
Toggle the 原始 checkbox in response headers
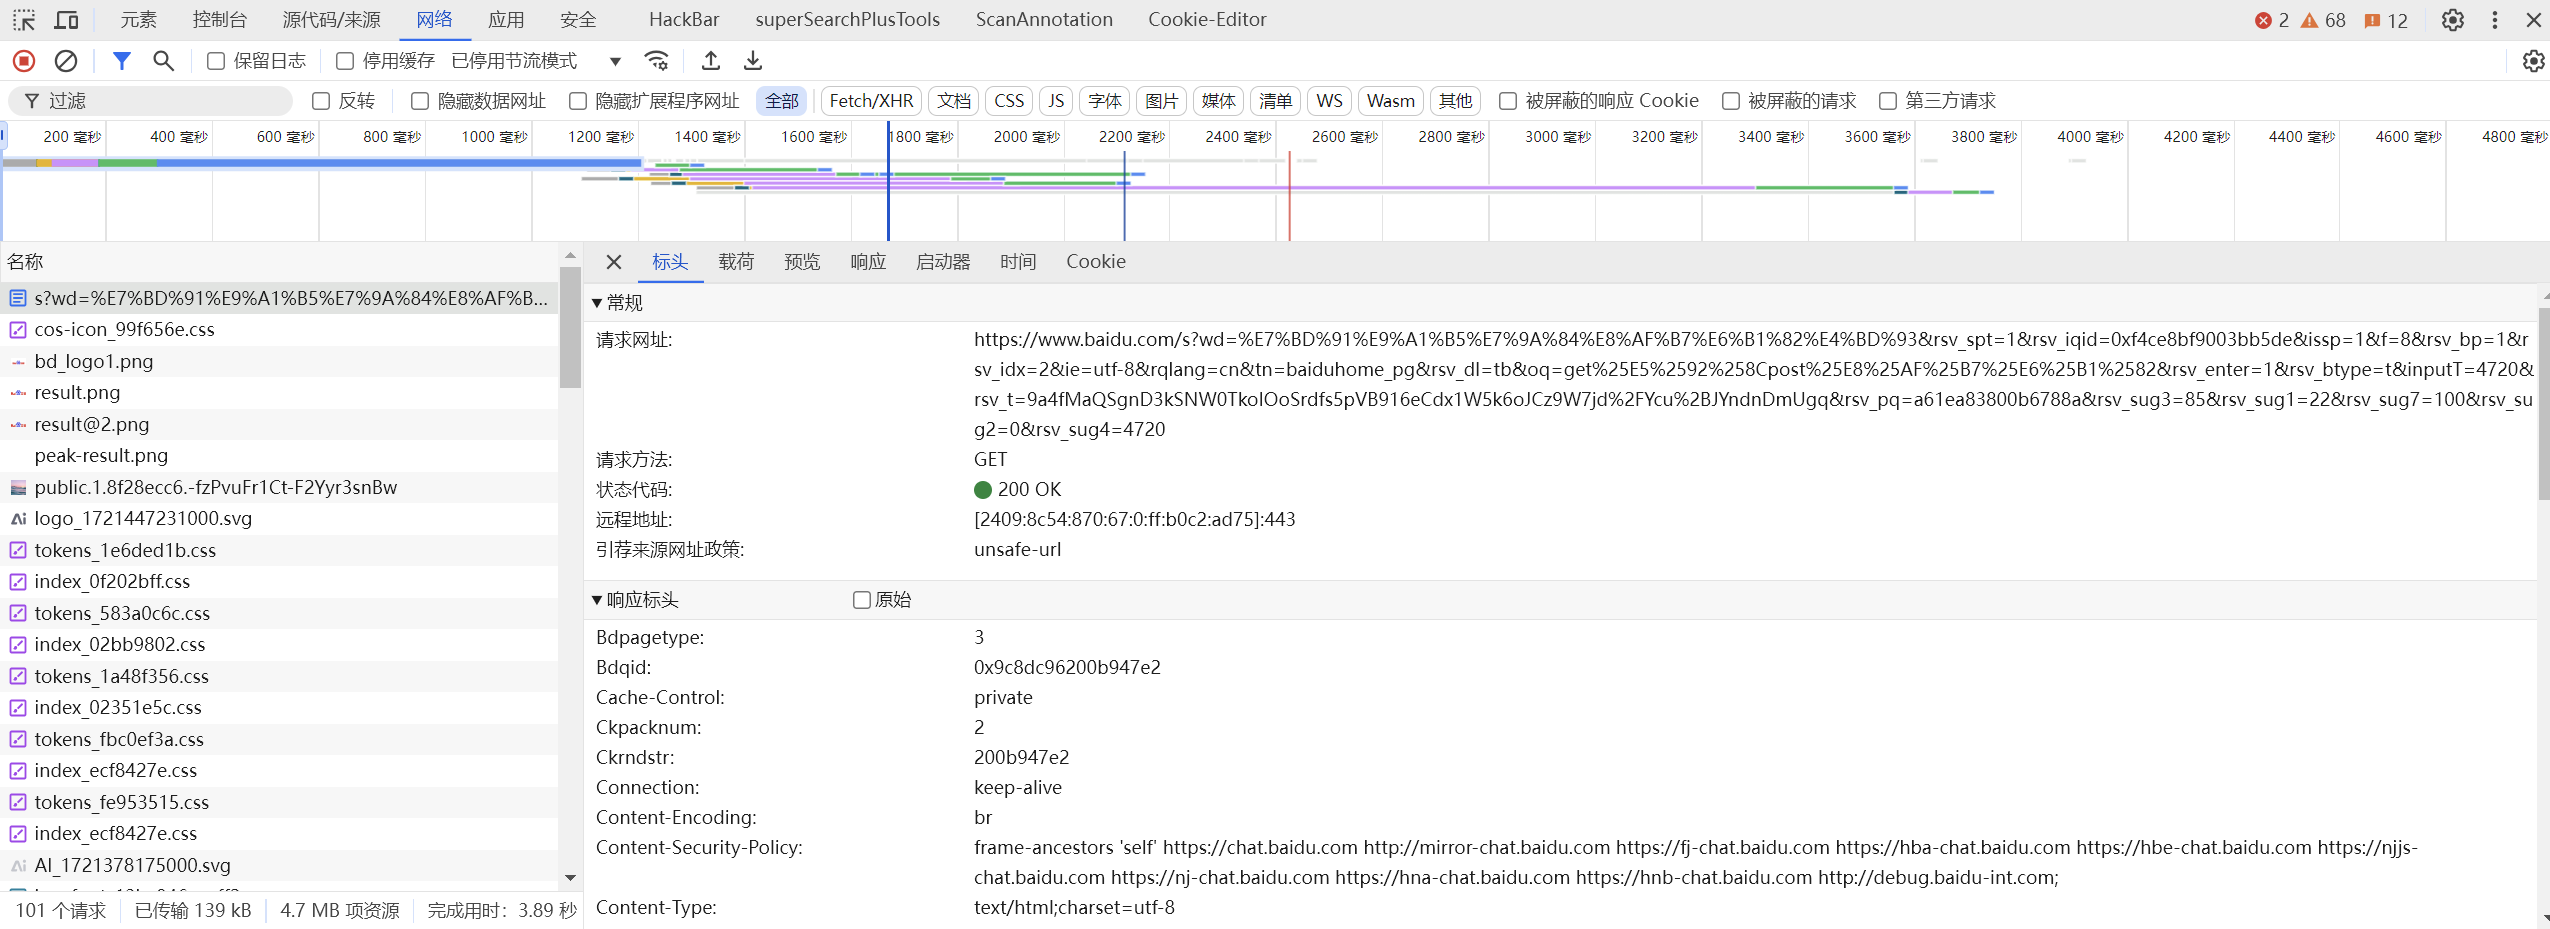click(862, 600)
